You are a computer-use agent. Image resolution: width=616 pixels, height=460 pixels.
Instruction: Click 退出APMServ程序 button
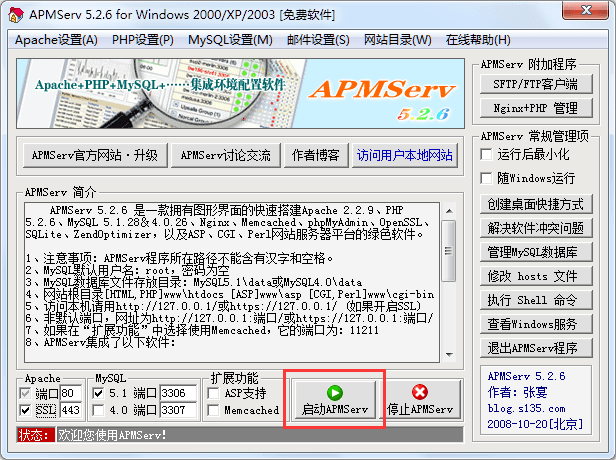(536, 348)
